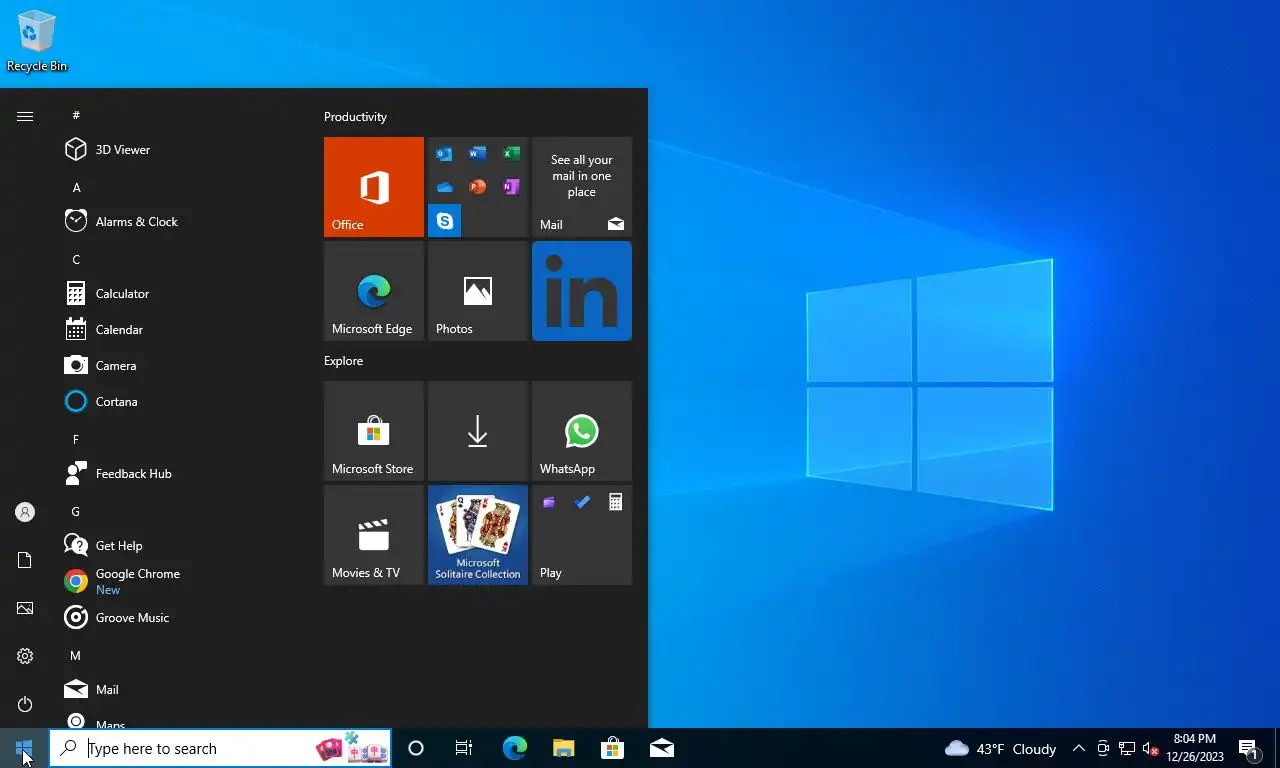Open the Microsoft Edge tile
The width and height of the screenshot is (1280, 768).
374,291
